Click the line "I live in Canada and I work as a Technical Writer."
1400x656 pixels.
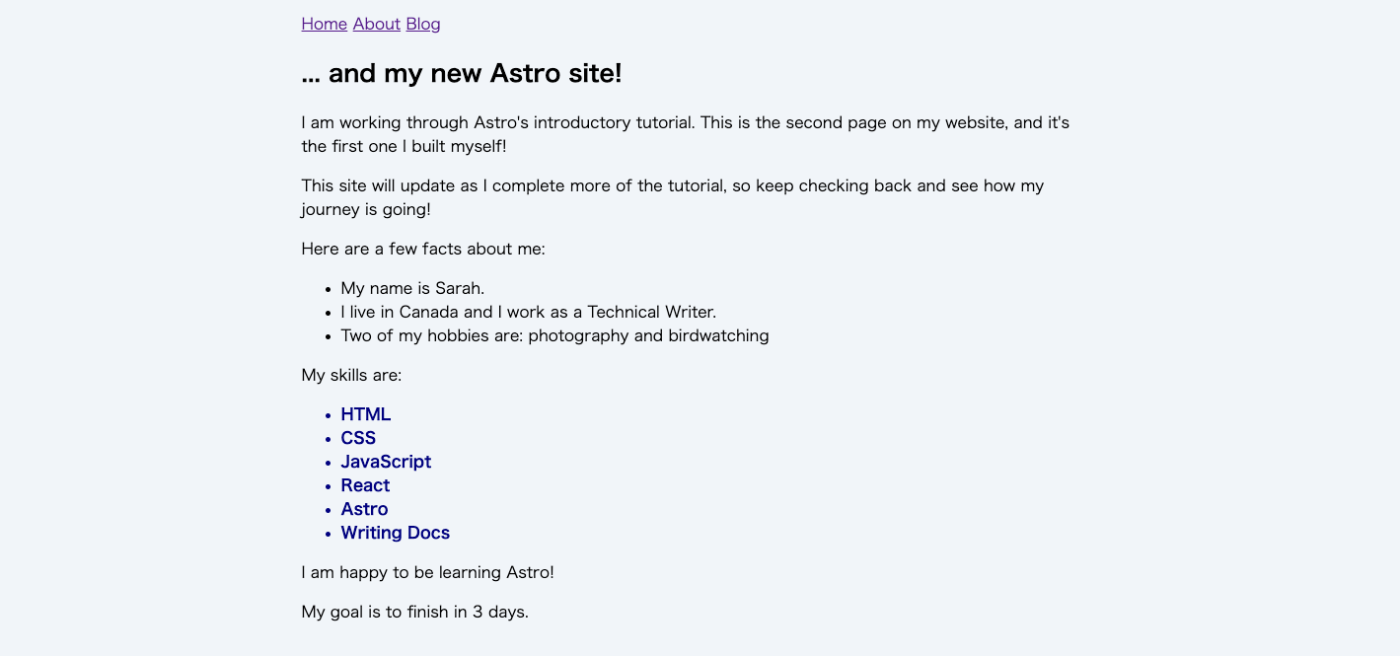(528, 312)
